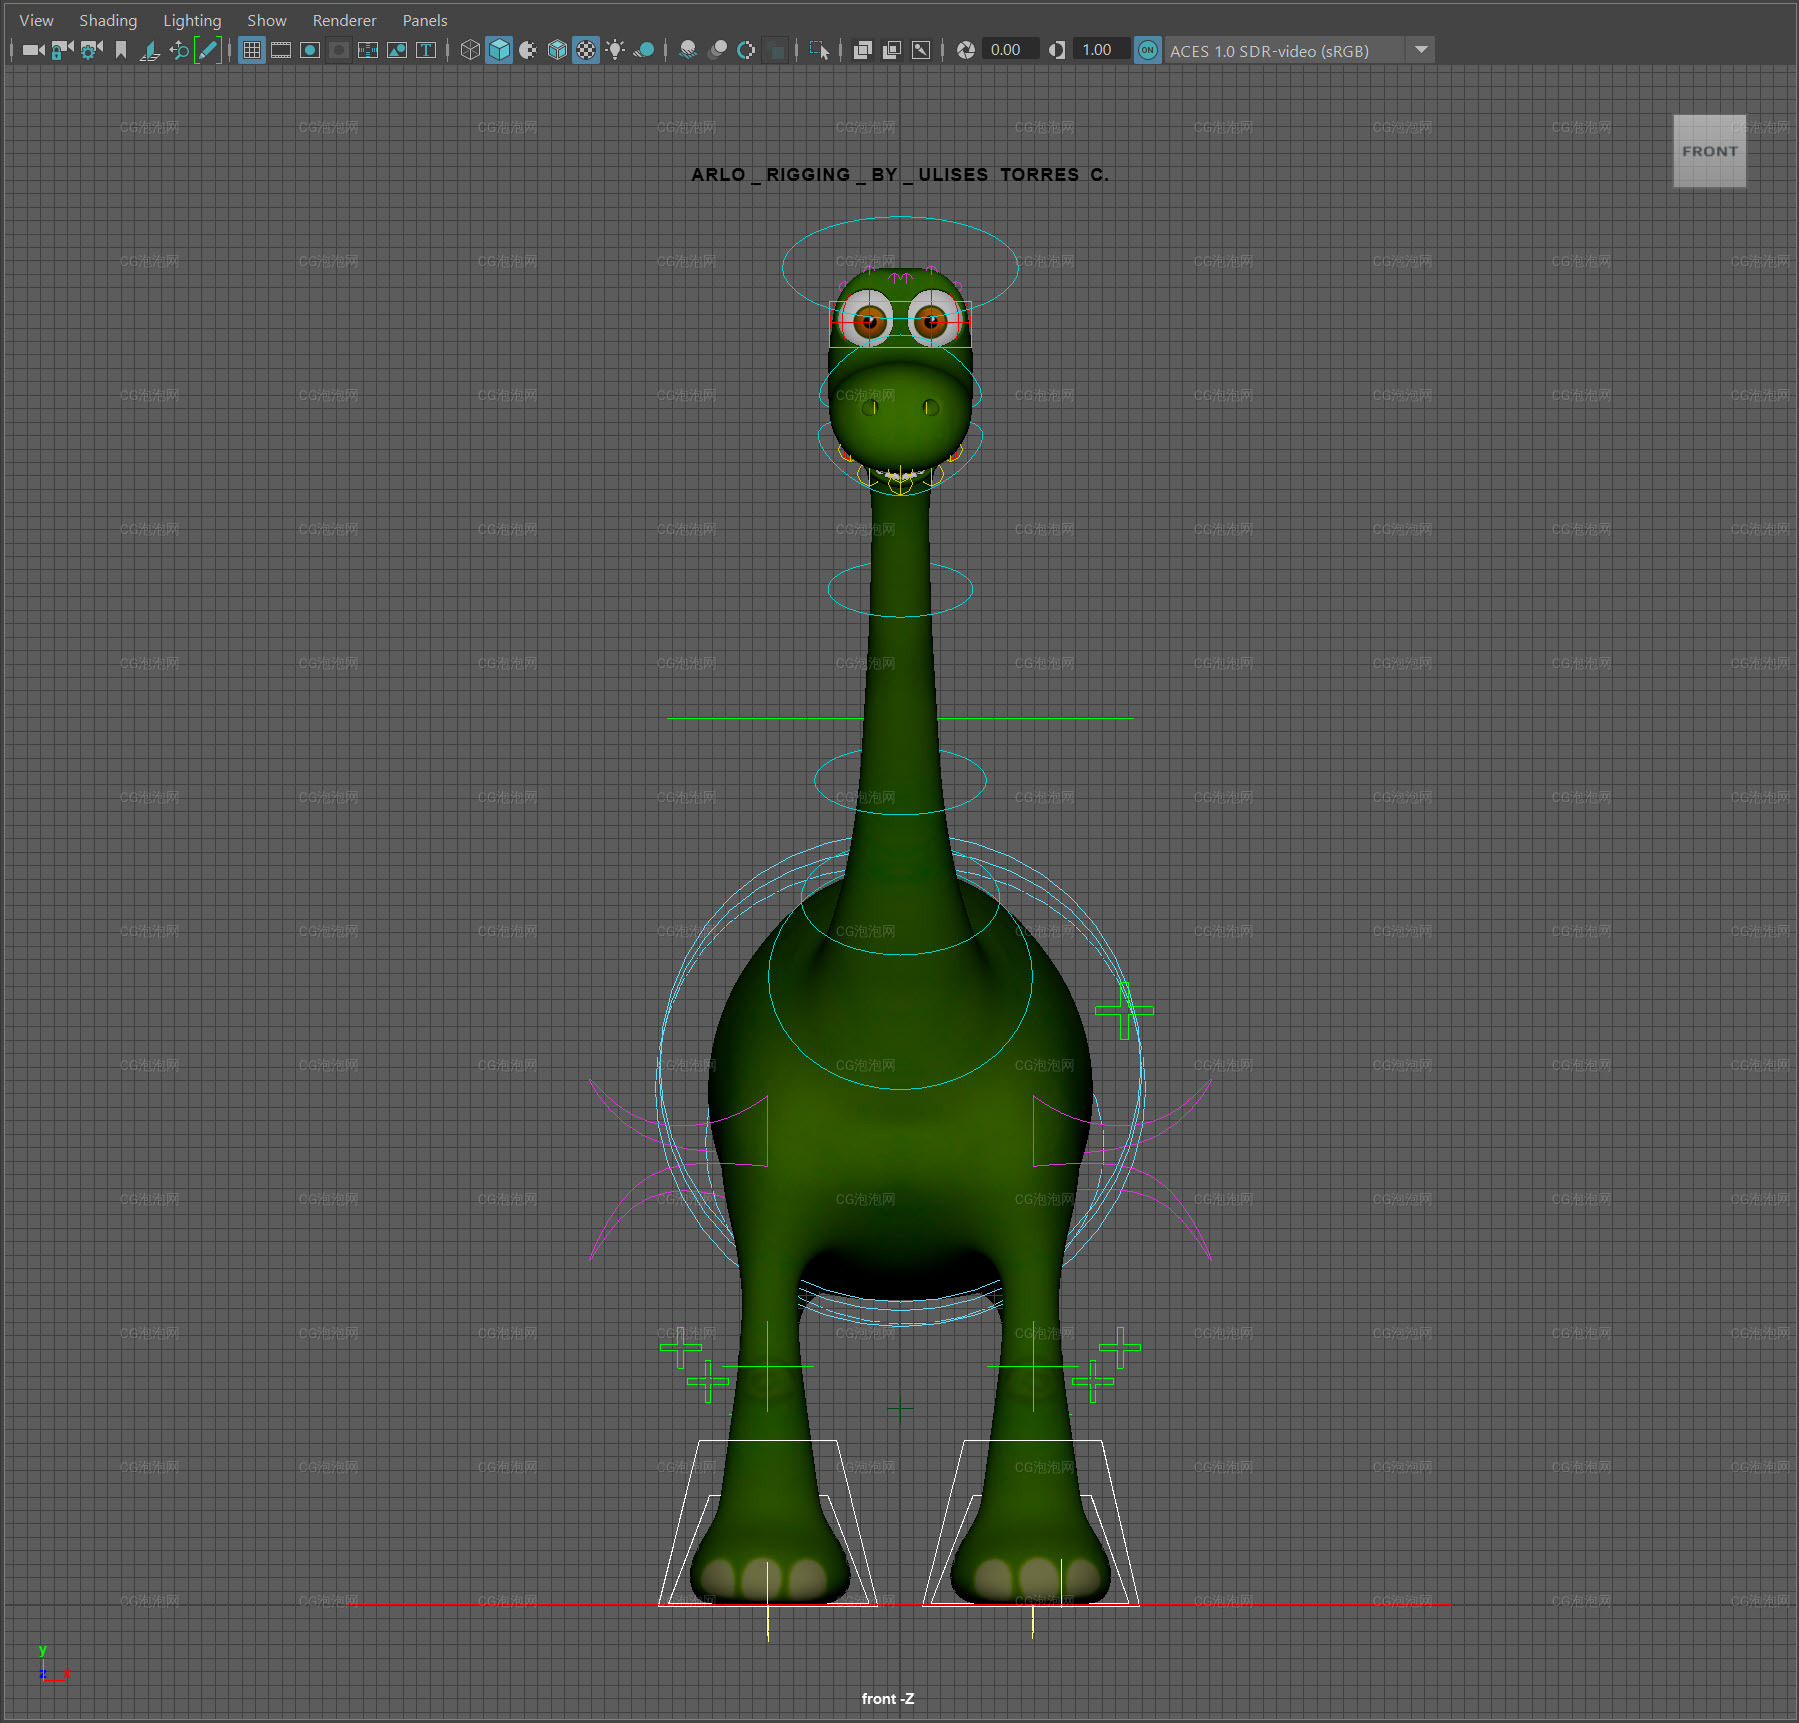Switch to Smooth Shade All mode
The image size is (1799, 1723).
(x=499, y=50)
